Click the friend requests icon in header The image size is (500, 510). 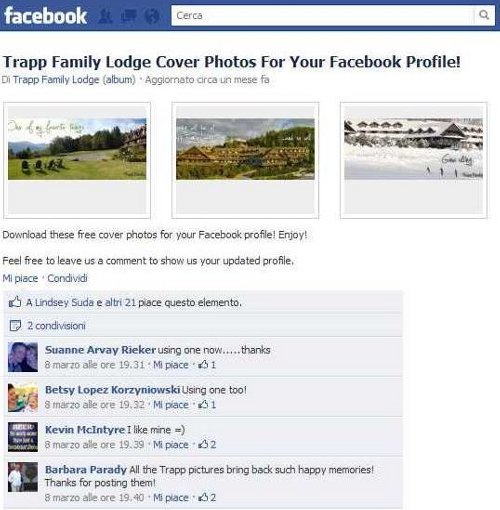pyautogui.click(x=106, y=16)
